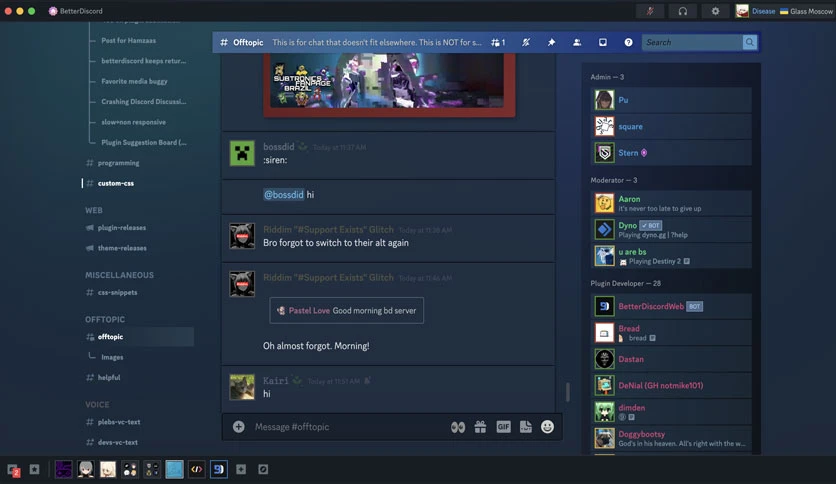Open the emoji picker smiley icon
836x484 pixels.
[548, 427]
